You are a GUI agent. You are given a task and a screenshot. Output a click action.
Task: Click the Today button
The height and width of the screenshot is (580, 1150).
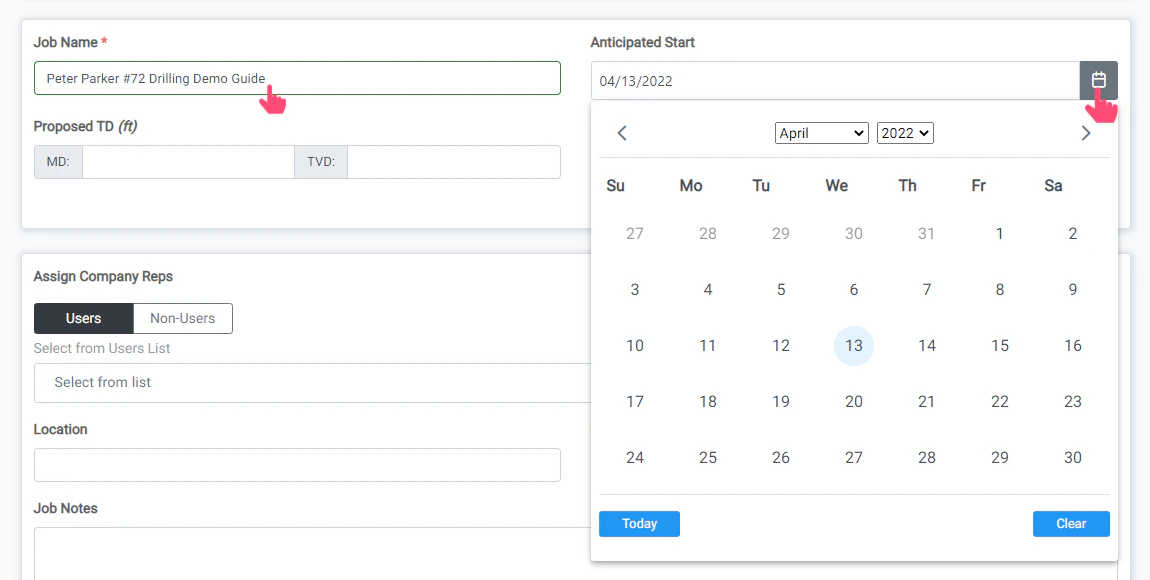[639, 523]
